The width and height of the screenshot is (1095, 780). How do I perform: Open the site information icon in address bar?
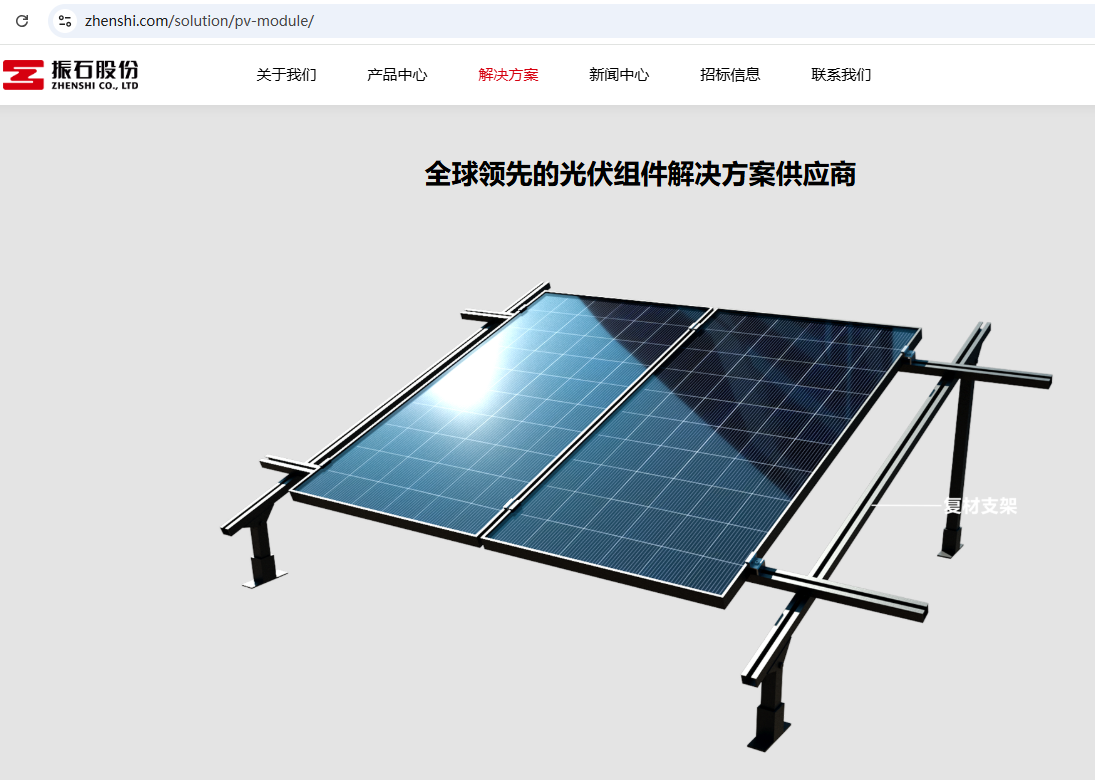point(65,21)
